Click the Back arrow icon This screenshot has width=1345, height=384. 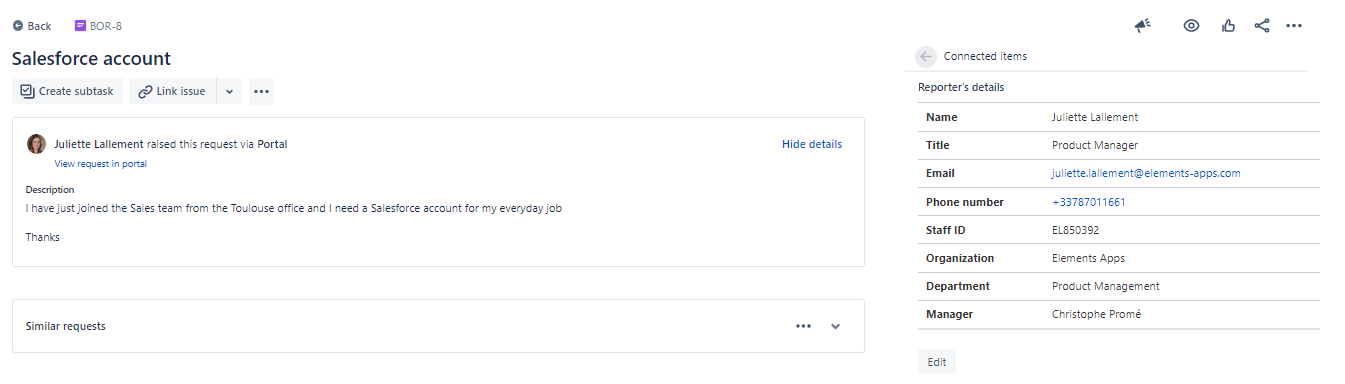[18, 26]
